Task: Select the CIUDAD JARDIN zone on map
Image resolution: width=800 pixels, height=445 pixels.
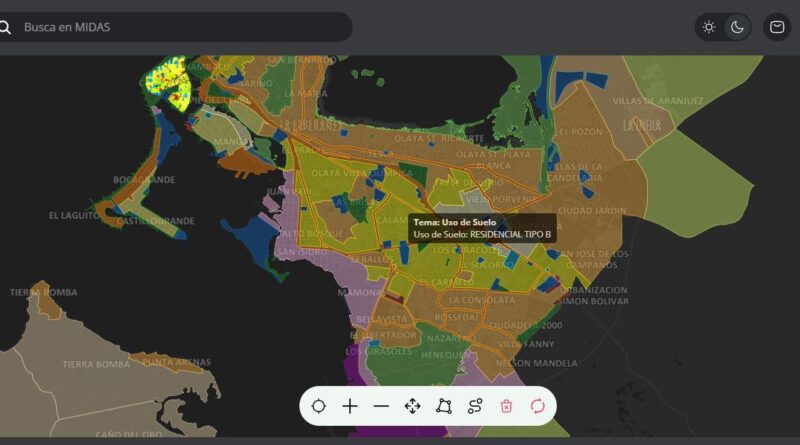Action: pos(590,211)
